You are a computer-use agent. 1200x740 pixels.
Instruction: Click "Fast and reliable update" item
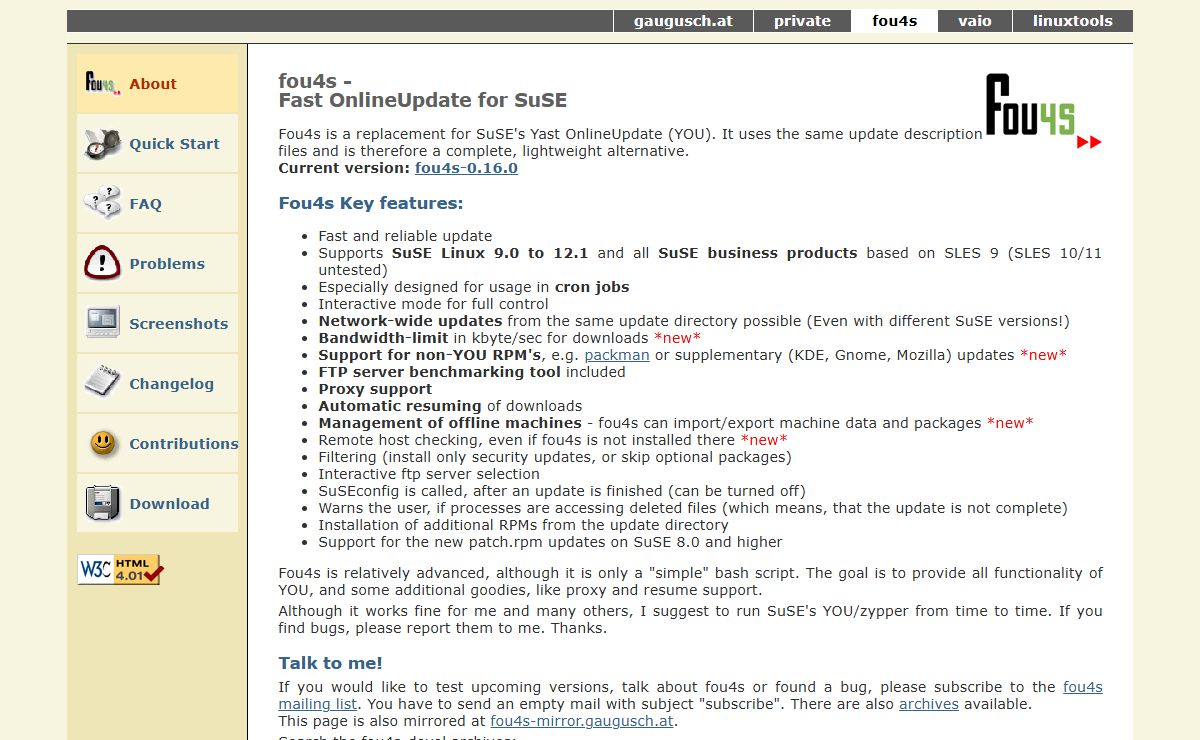(405, 236)
